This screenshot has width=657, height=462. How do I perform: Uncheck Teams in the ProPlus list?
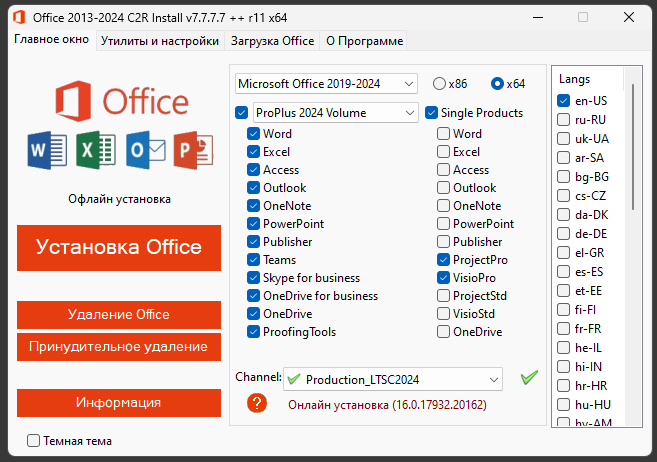(254, 260)
